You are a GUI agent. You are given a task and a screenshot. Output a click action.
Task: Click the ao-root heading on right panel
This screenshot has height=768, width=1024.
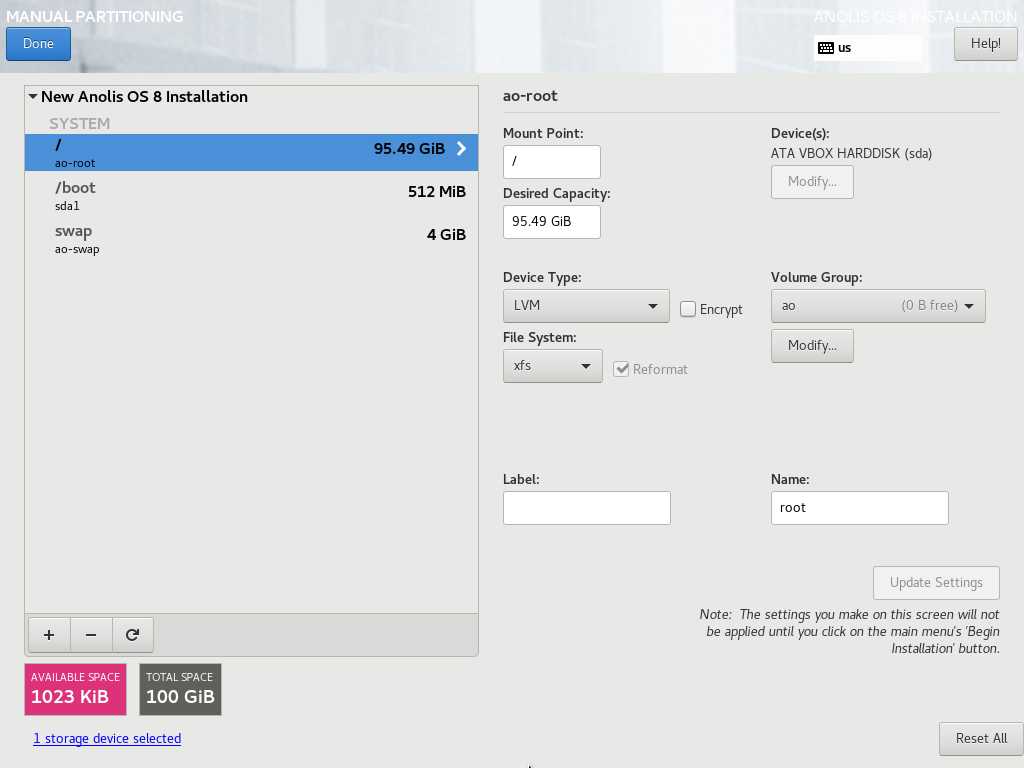[530, 96]
